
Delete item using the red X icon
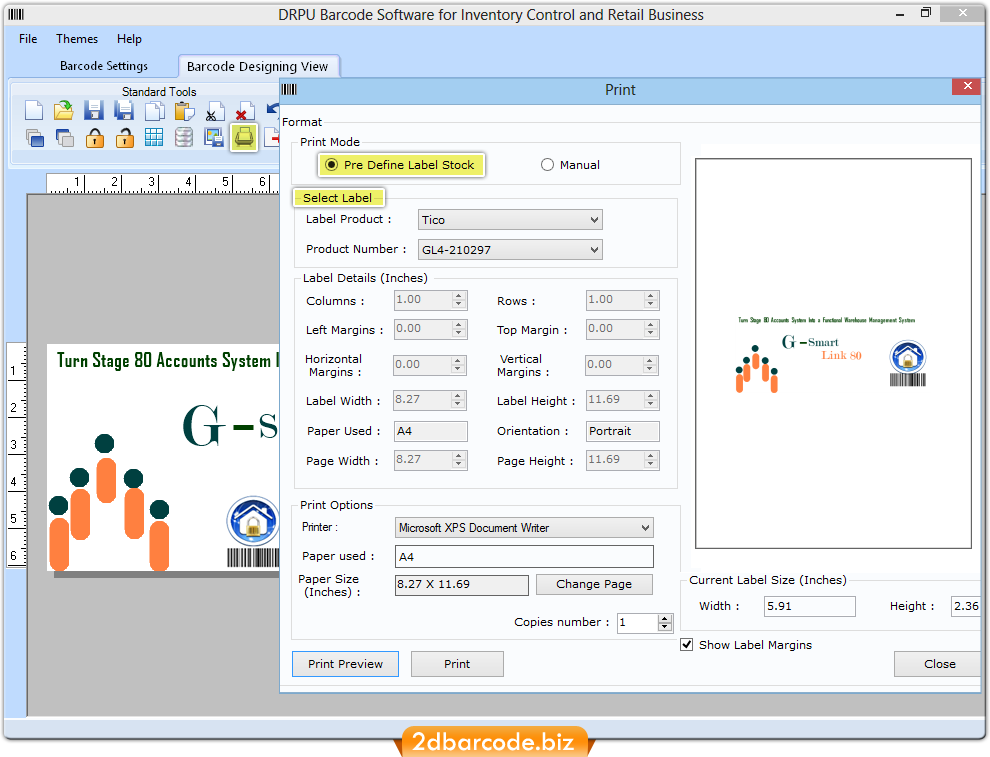tap(245, 111)
